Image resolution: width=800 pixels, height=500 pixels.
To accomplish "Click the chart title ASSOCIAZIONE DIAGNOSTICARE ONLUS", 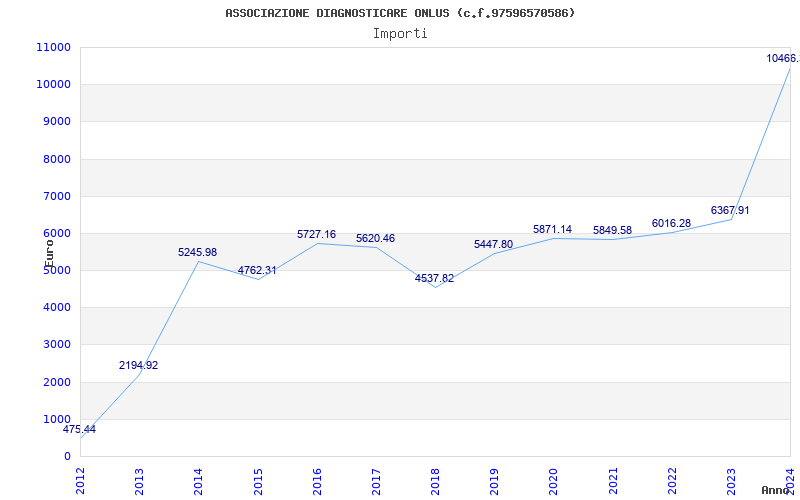I will [x=400, y=13].
